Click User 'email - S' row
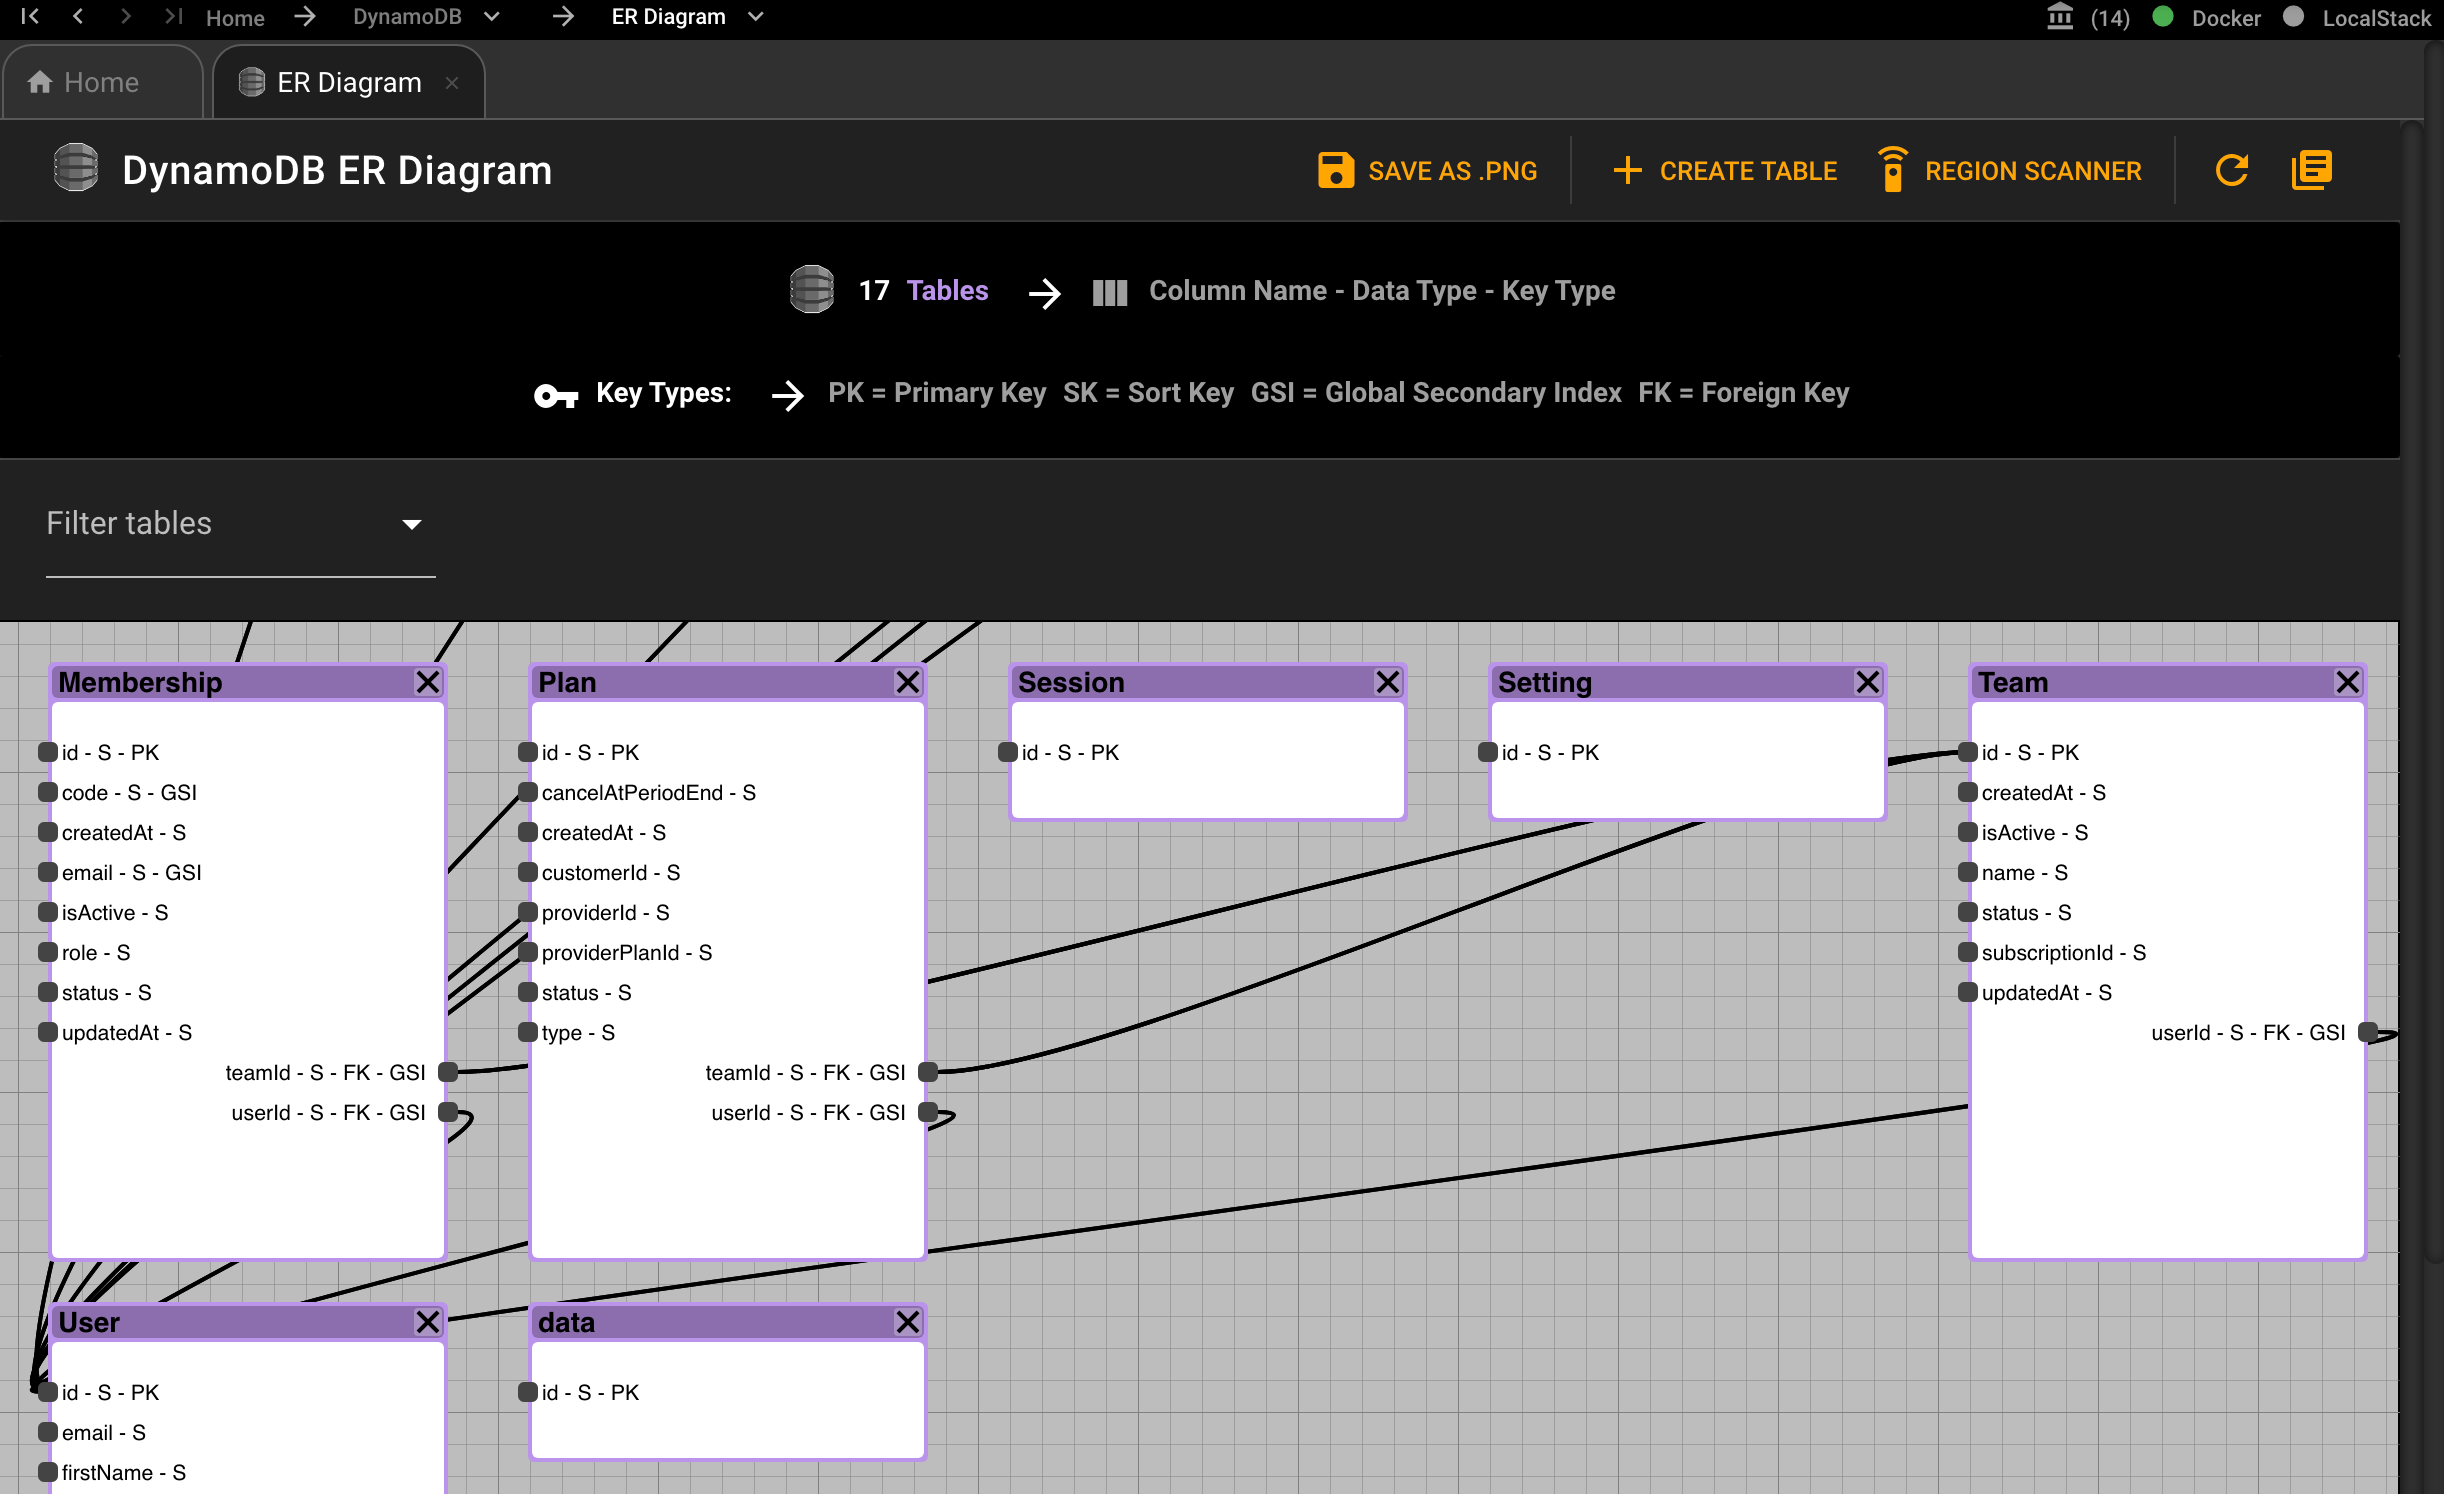This screenshot has height=1494, width=2444. [103, 1432]
